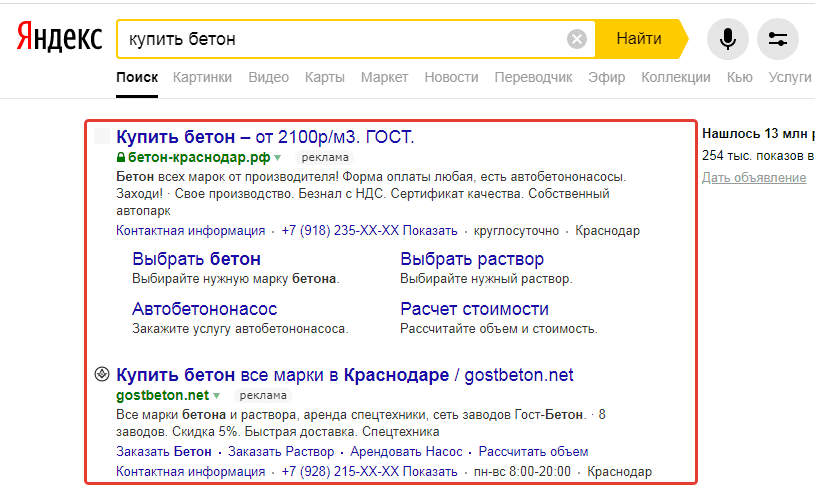Expand the dropdown arrow next to gostbeton.net
Viewport: 815px width, 492px height.
click(x=216, y=396)
